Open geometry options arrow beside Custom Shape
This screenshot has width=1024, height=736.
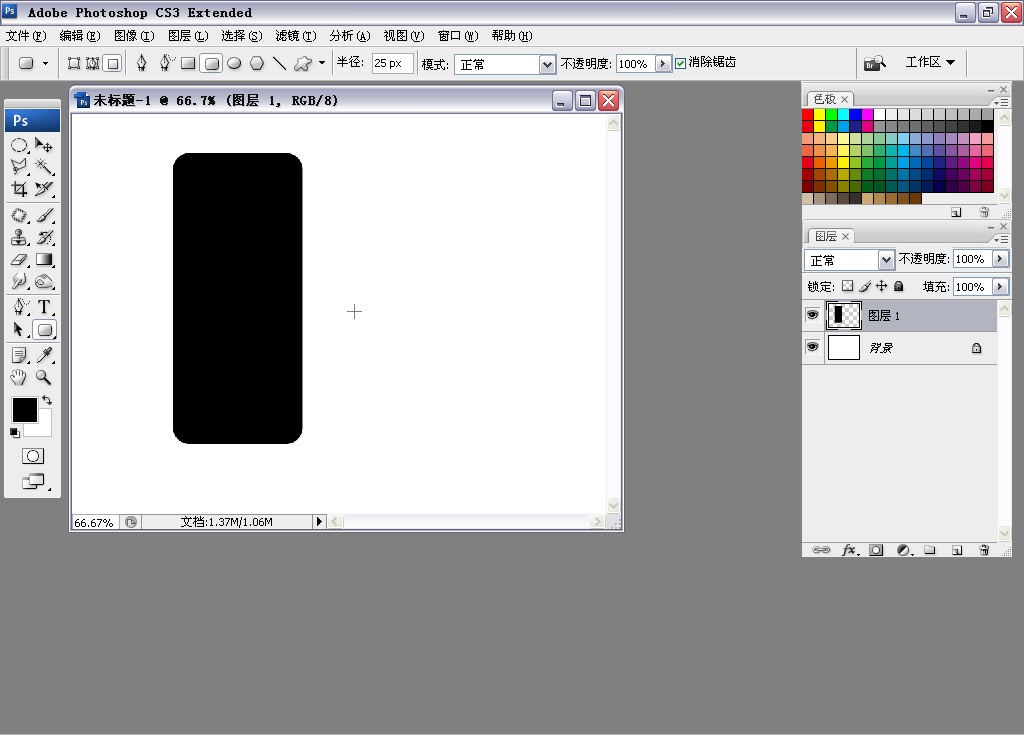[x=321, y=63]
